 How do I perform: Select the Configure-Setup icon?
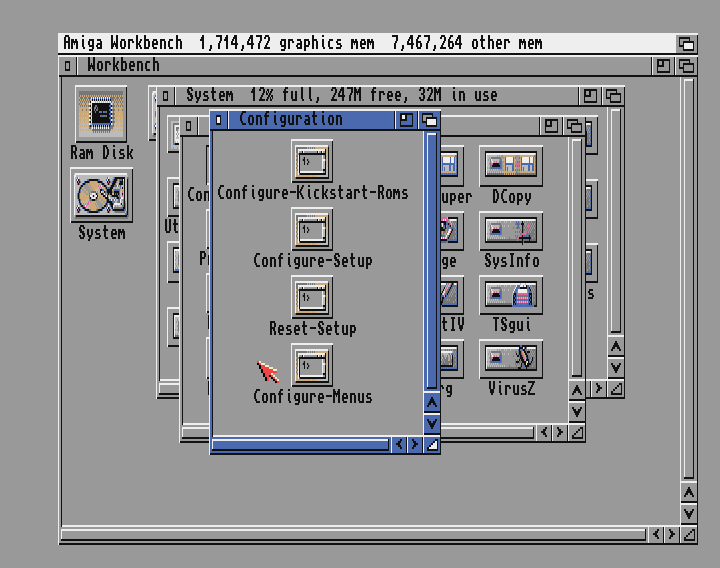coord(312,229)
